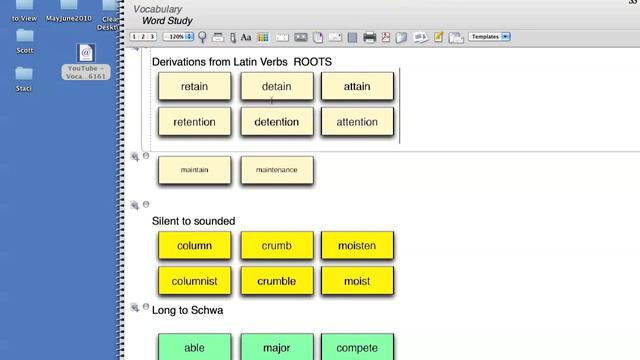Image resolution: width=640 pixels, height=360 pixels.
Task: Collapse the maintain row circle toggle
Action: click(x=146, y=156)
